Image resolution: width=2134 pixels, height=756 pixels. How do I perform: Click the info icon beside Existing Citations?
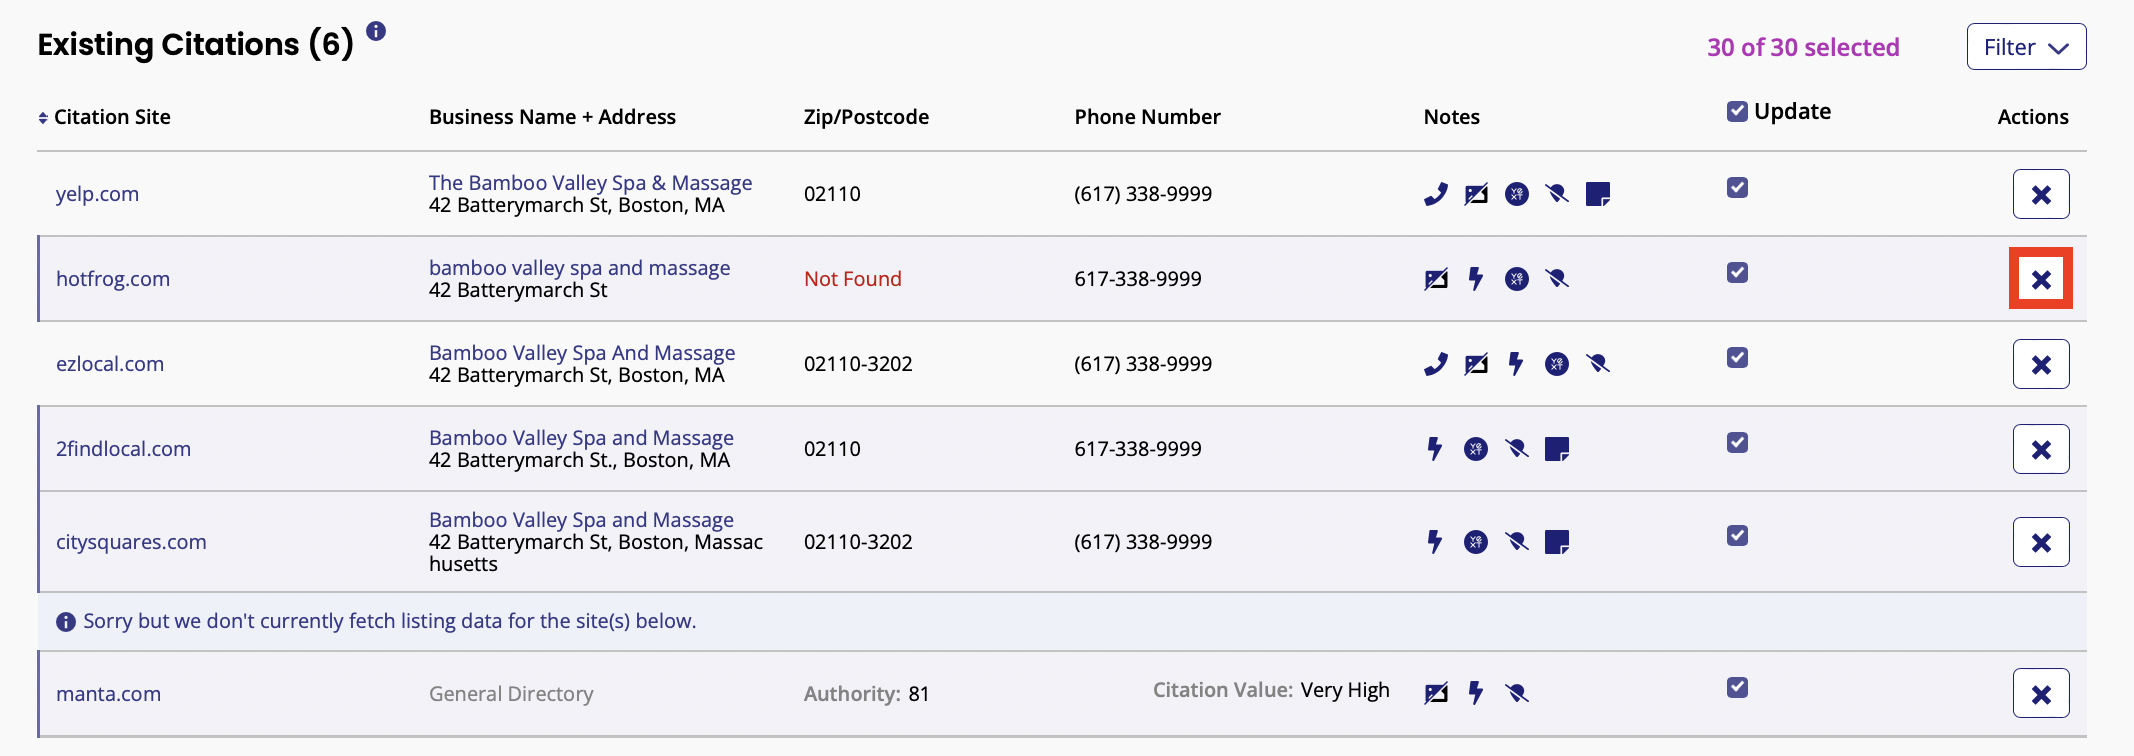click(x=376, y=31)
